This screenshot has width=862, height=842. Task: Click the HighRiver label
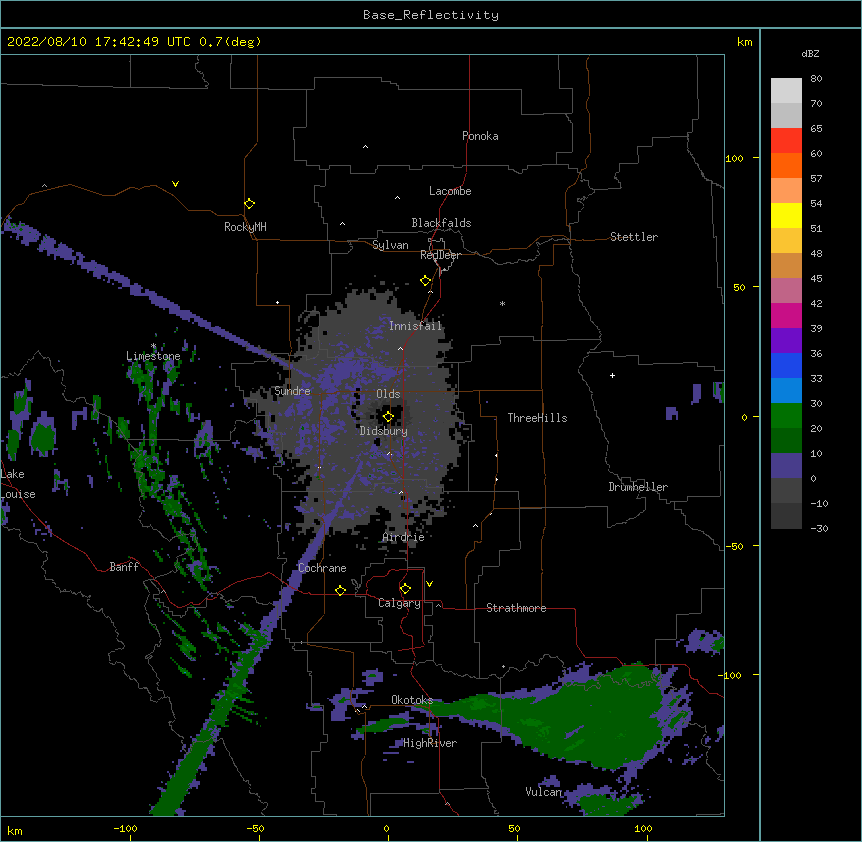(430, 743)
